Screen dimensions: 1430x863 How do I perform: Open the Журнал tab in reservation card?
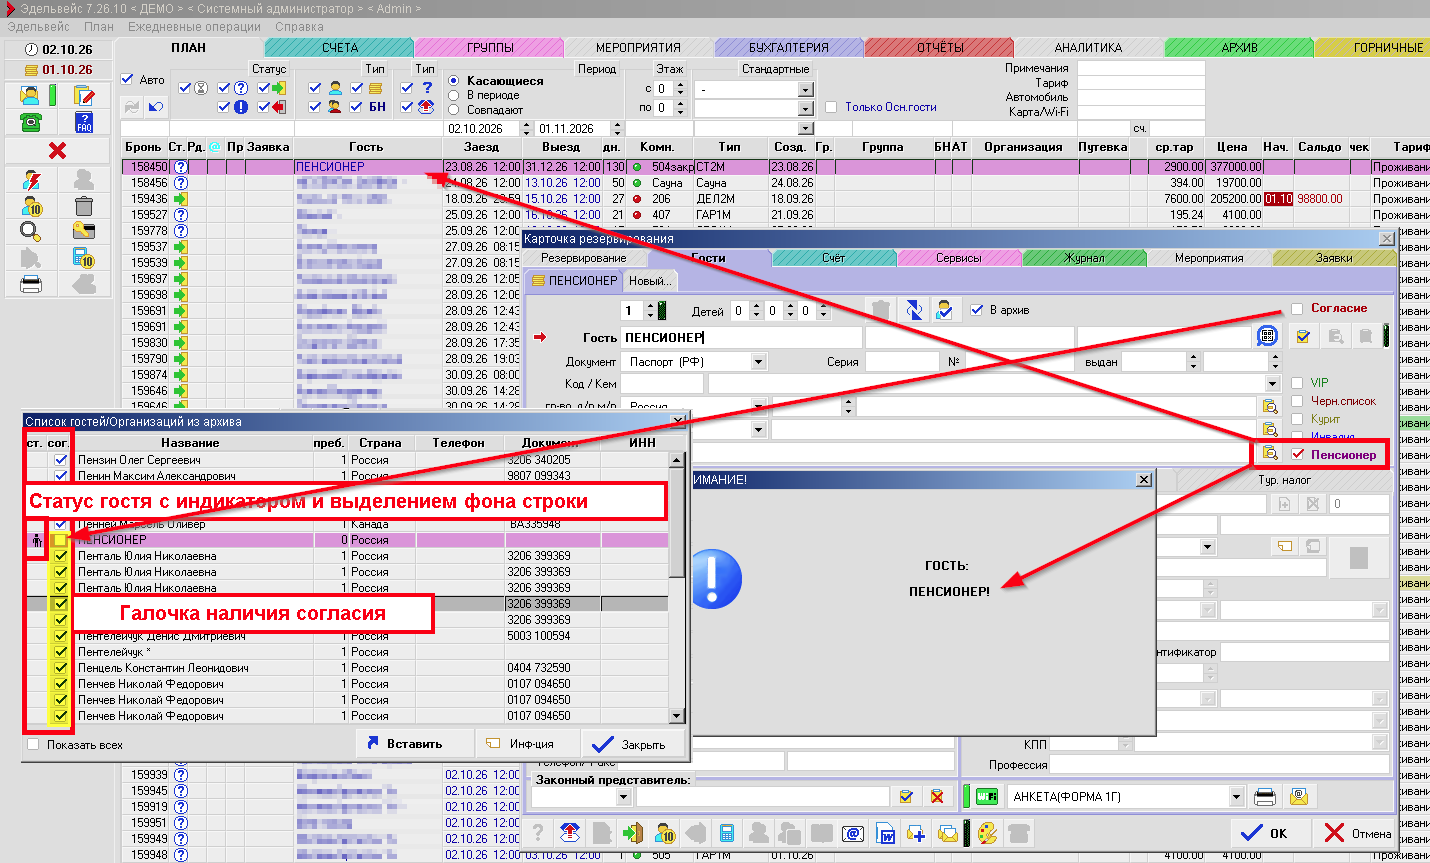[x=1085, y=258]
